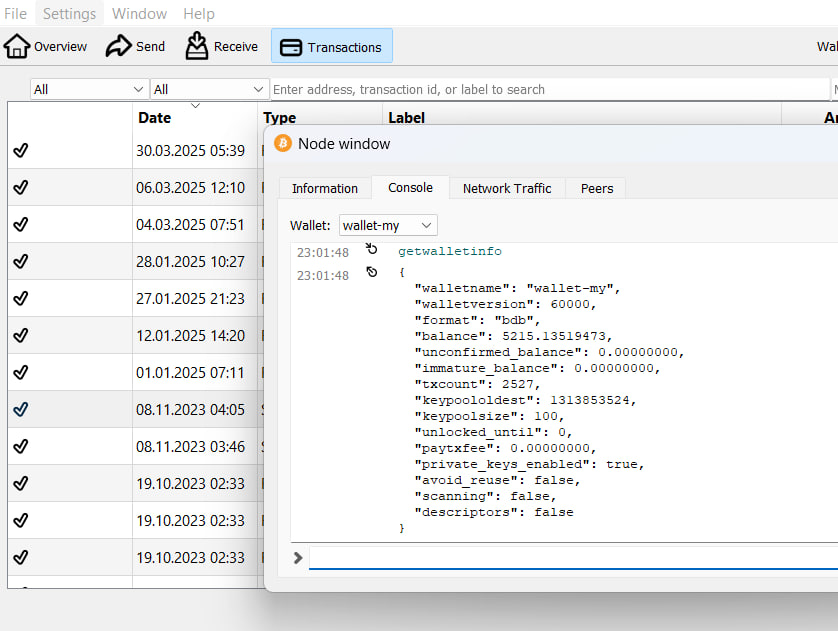Select the Transactions toolbar button
Image resolution: width=838 pixels, height=631 pixels.
pyautogui.click(x=331, y=46)
